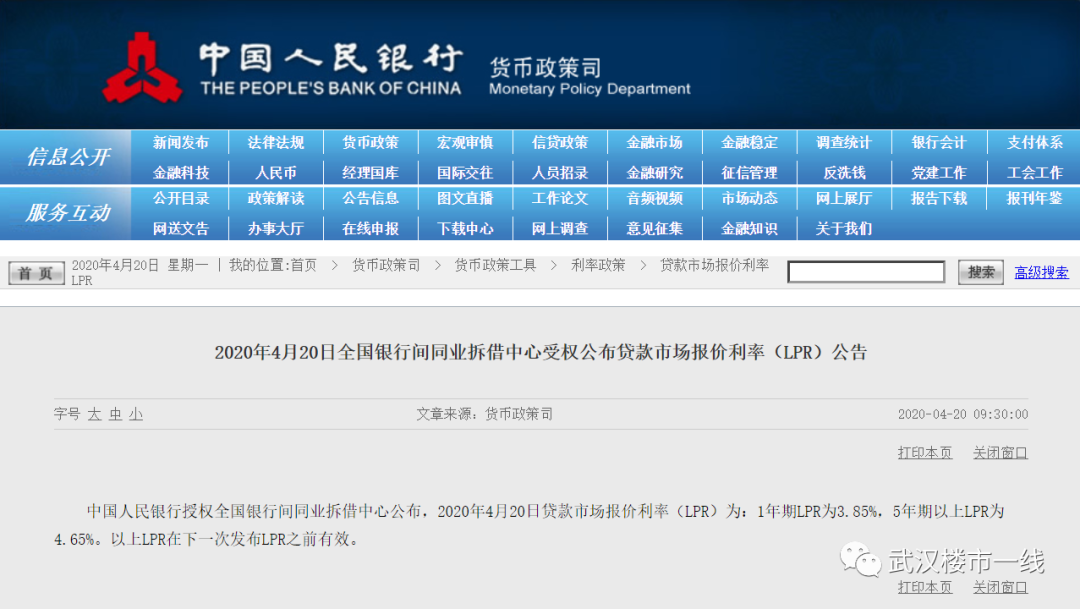Open the 支付体系 navigation item
This screenshot has width=1080, height=609.
pyautogui.click(x=1034, y=143)
